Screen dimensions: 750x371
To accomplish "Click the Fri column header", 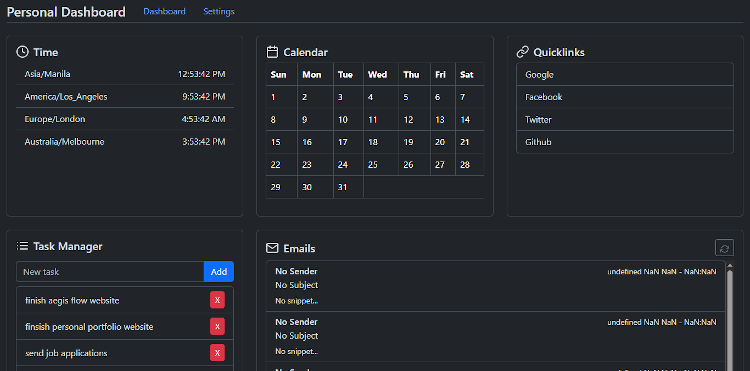I will click(x=443, y=75).
